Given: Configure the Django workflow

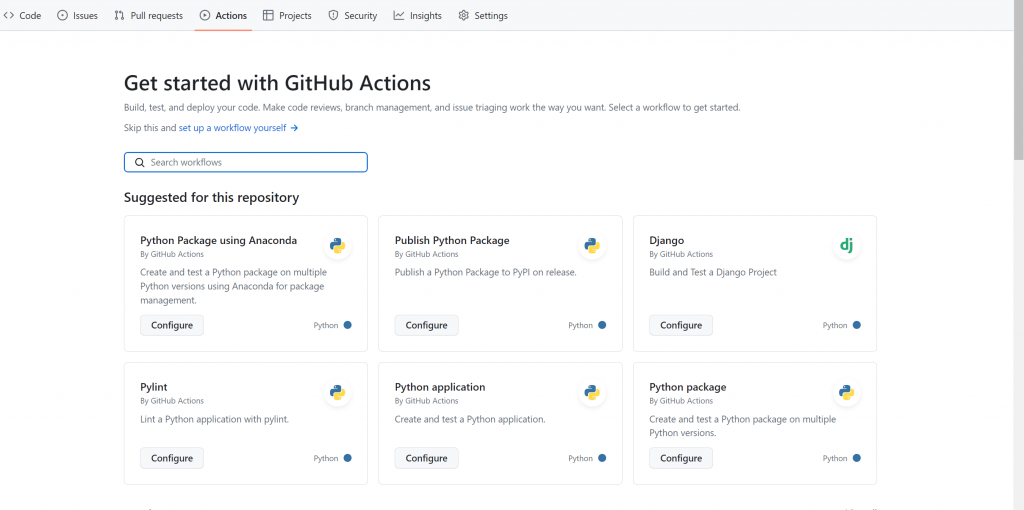Looking at the screenshot, I should (x=681, y=325).
